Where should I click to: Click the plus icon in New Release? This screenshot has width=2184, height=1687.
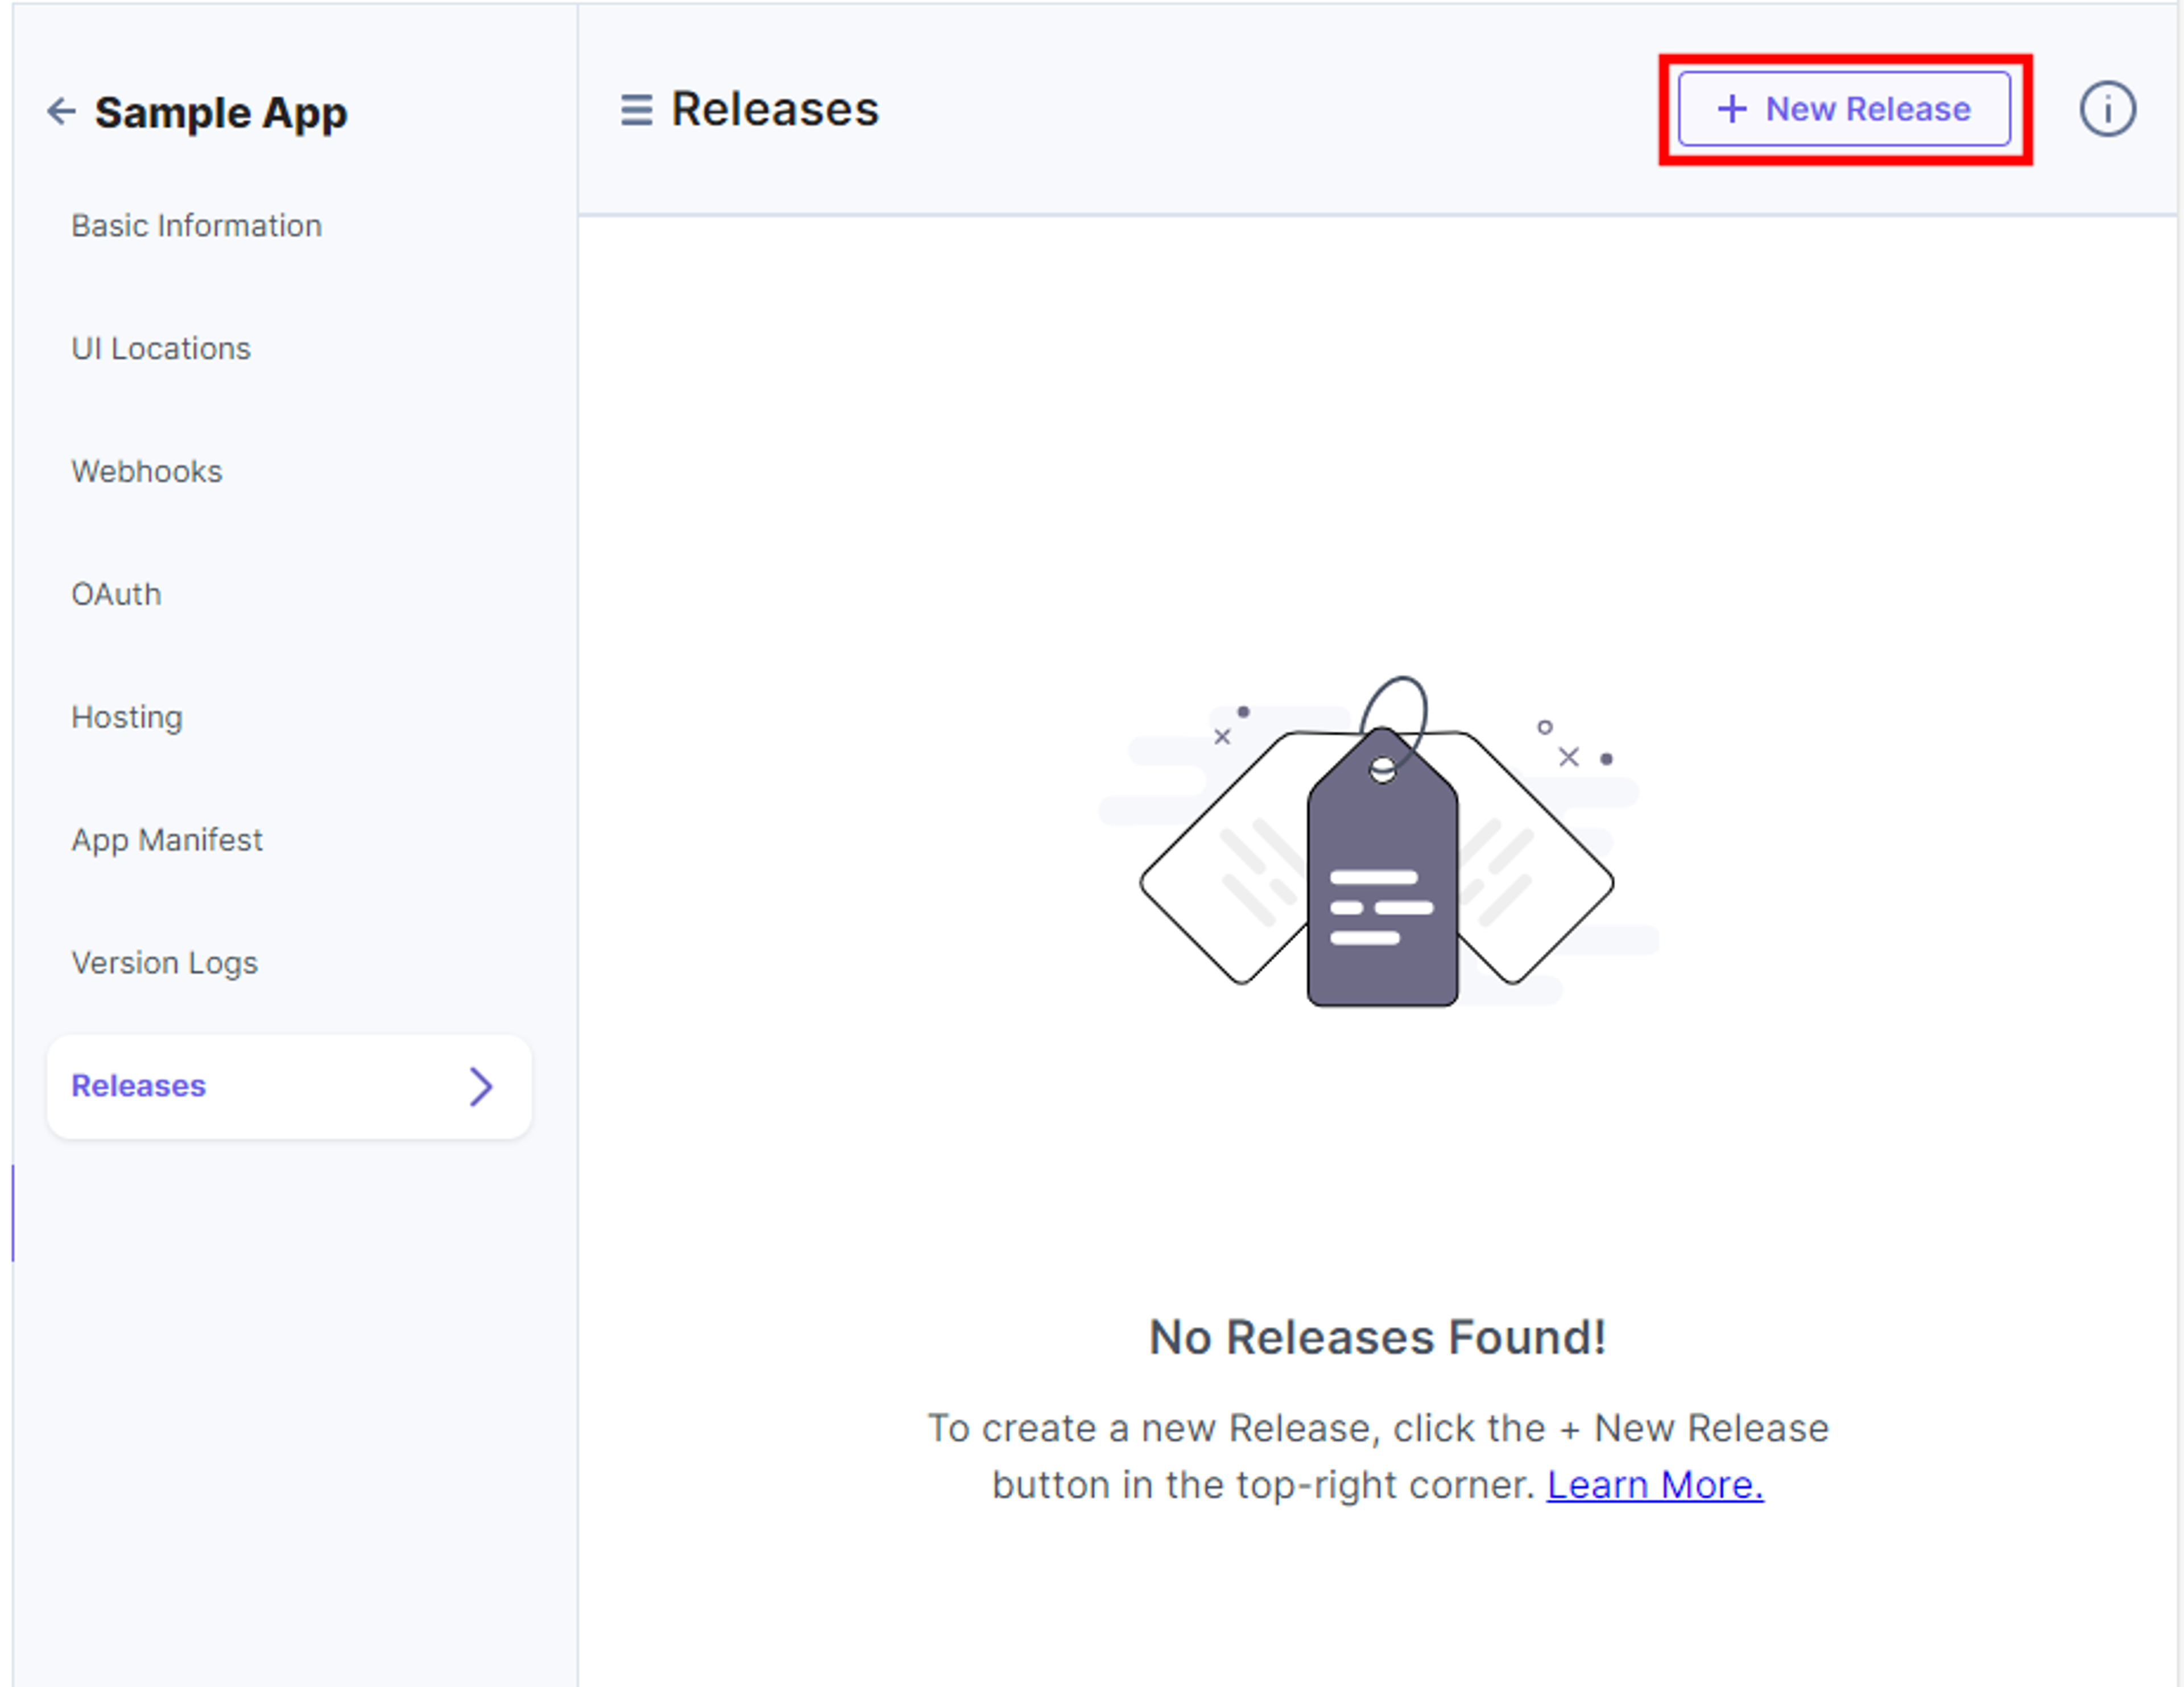[1732, 109]
